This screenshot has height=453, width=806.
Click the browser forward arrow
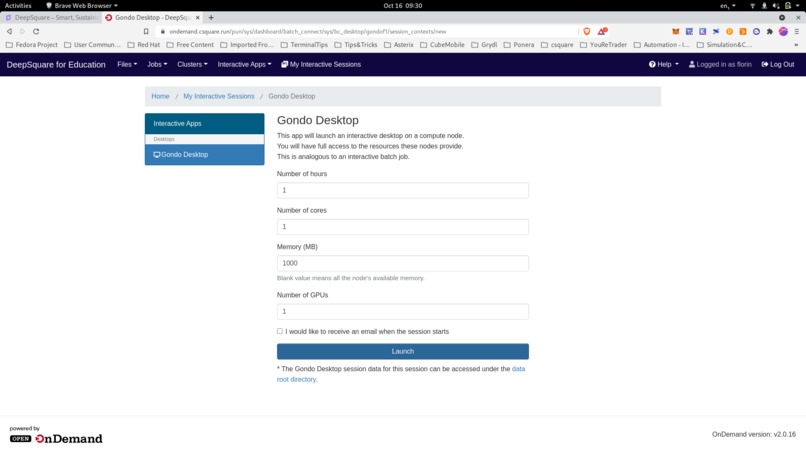point(23,31)
